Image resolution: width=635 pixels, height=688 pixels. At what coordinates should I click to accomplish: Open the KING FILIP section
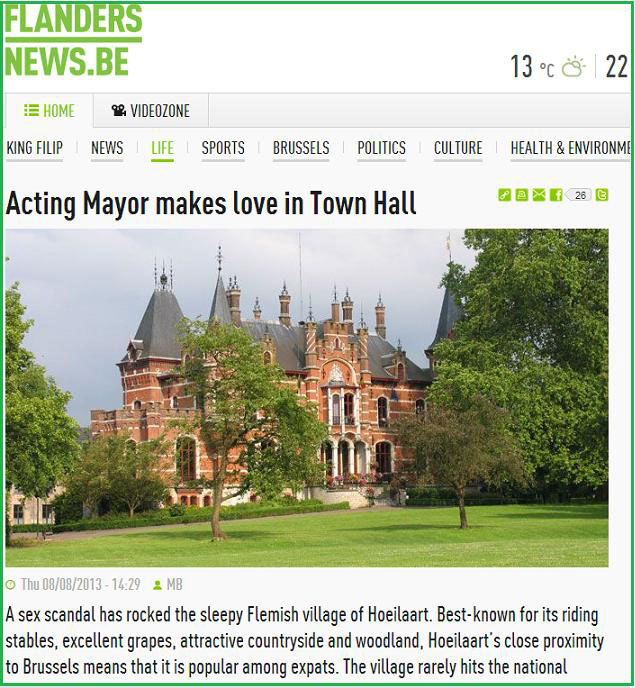[35, 148]
